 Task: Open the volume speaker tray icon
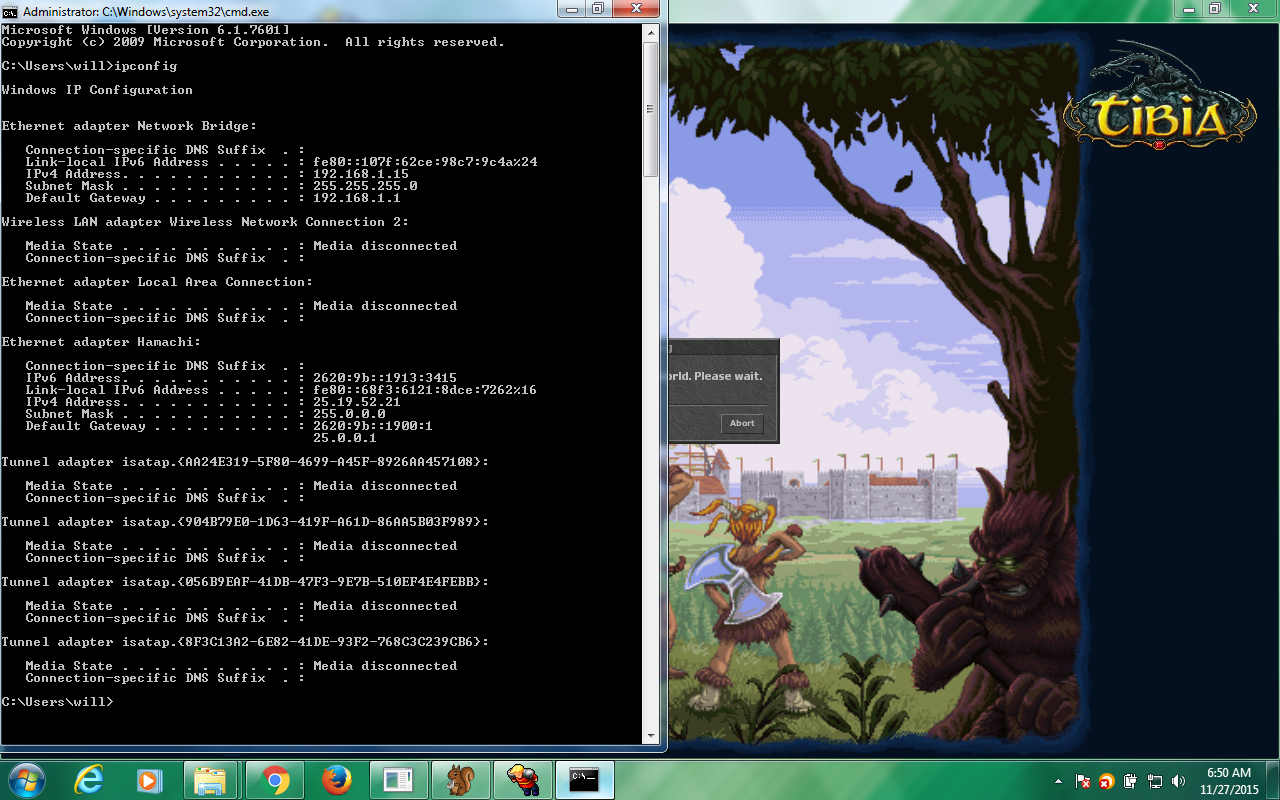[x=1178, y=781]
